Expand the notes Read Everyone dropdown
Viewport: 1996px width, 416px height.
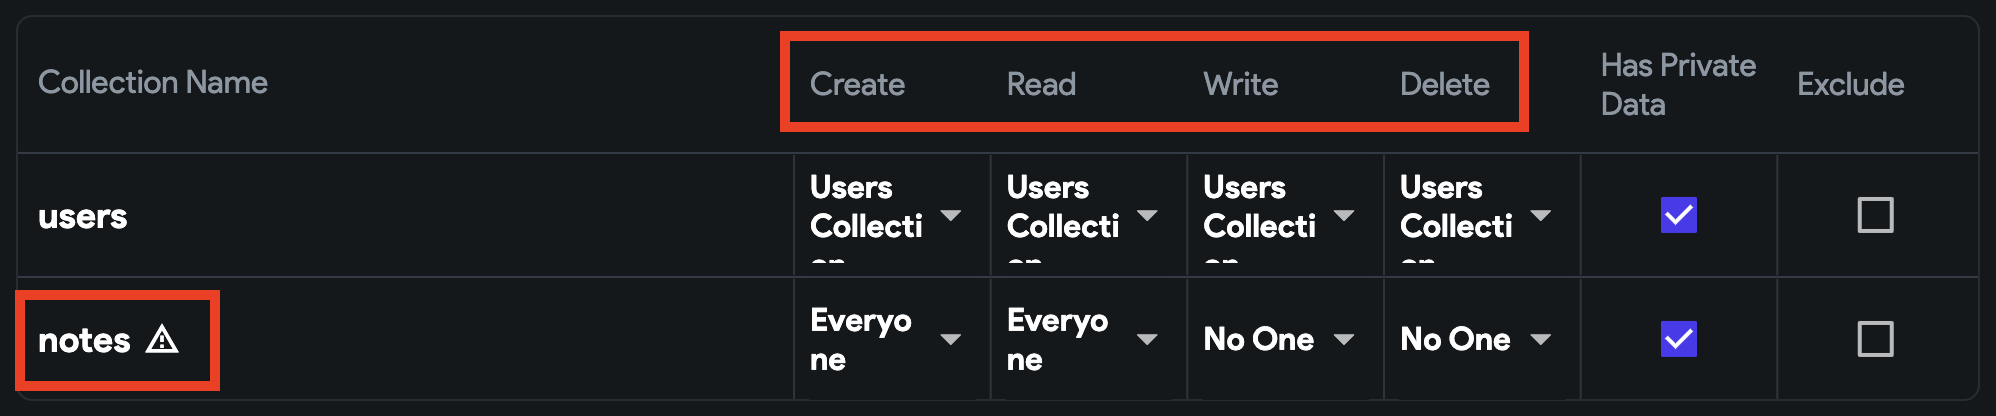(1084, 340)
